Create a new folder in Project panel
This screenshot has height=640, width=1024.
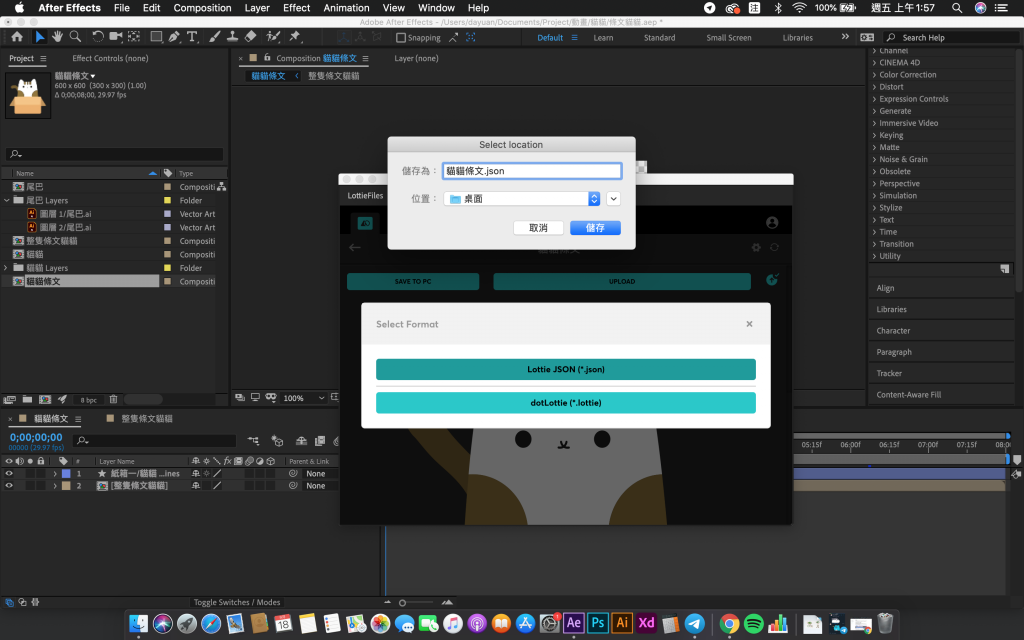pyautogui.click(x=27, y=399)
